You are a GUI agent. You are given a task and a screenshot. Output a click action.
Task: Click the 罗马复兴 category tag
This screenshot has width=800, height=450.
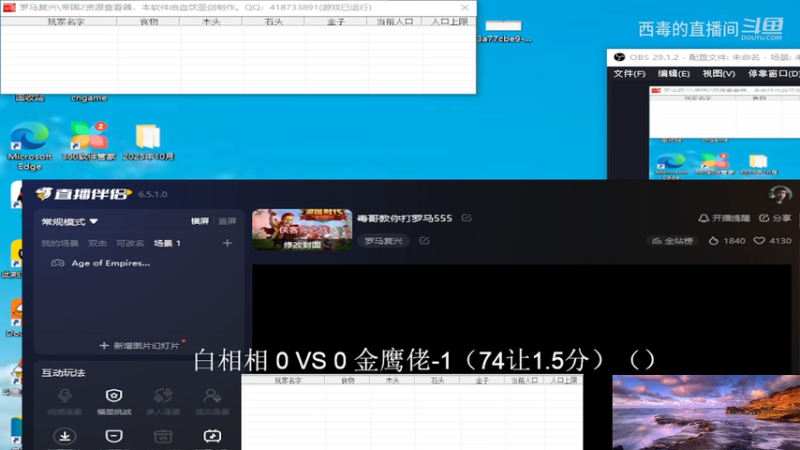pyautogui.click(x=384, y=240)
